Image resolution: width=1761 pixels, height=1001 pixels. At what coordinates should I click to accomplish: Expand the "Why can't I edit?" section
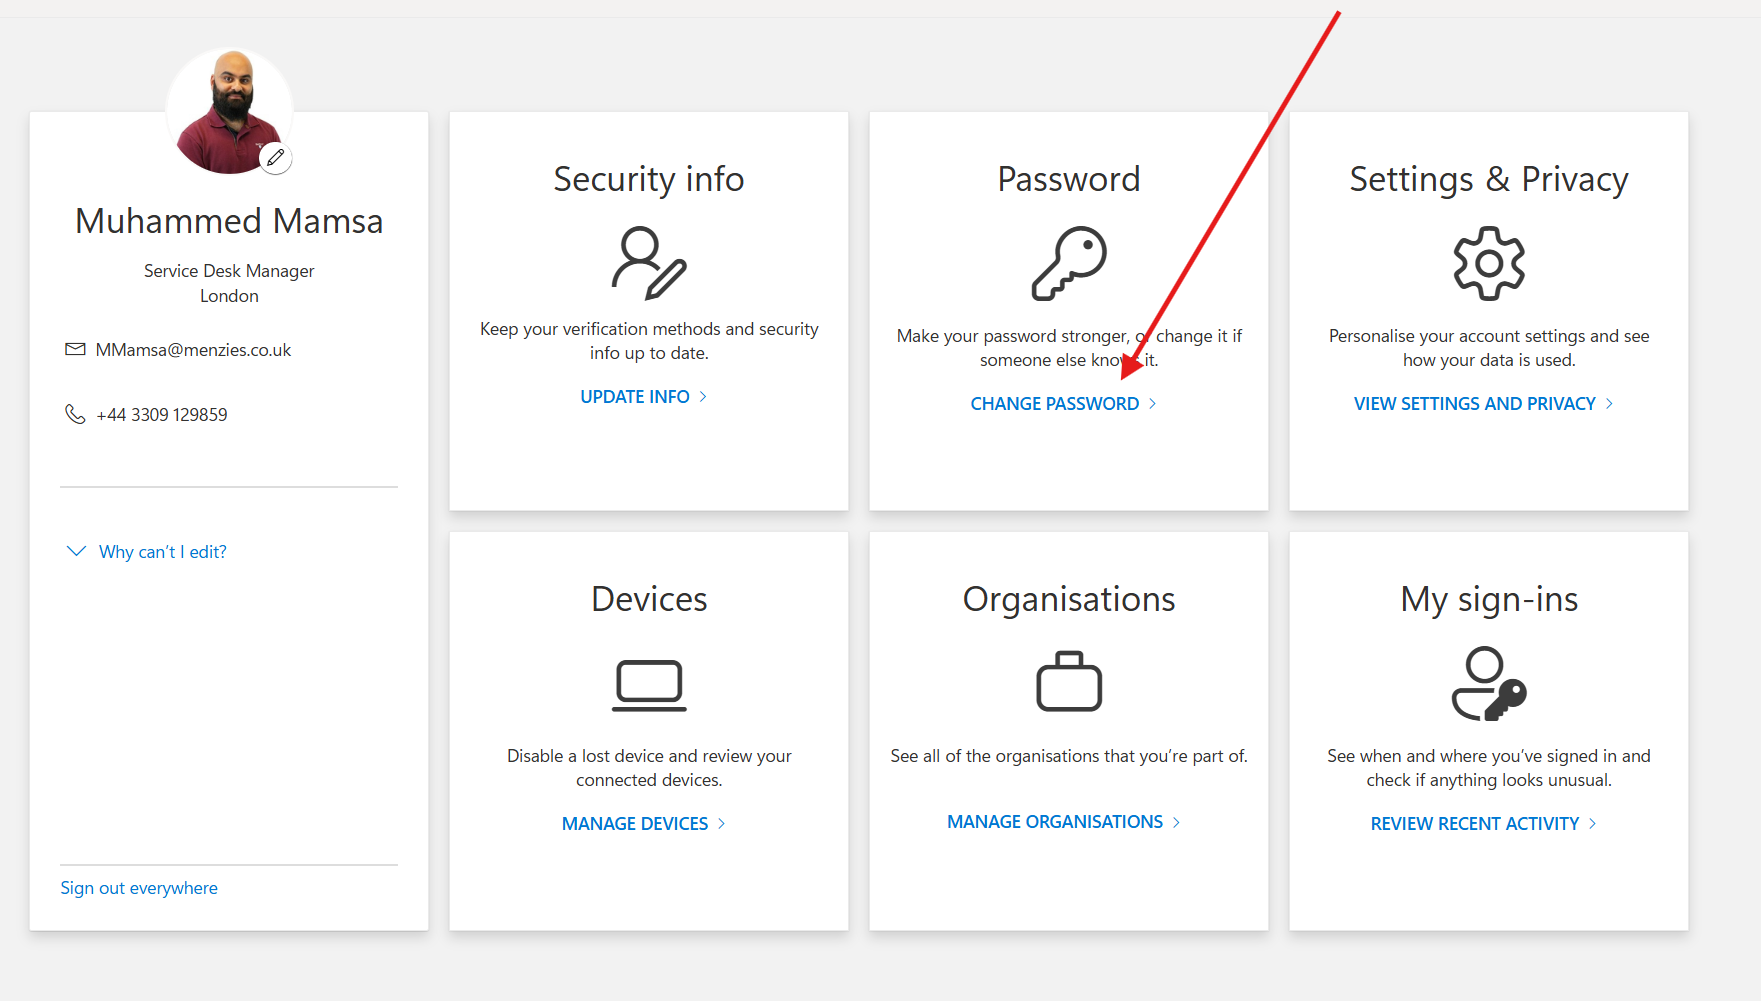click(x=161, y=552)
